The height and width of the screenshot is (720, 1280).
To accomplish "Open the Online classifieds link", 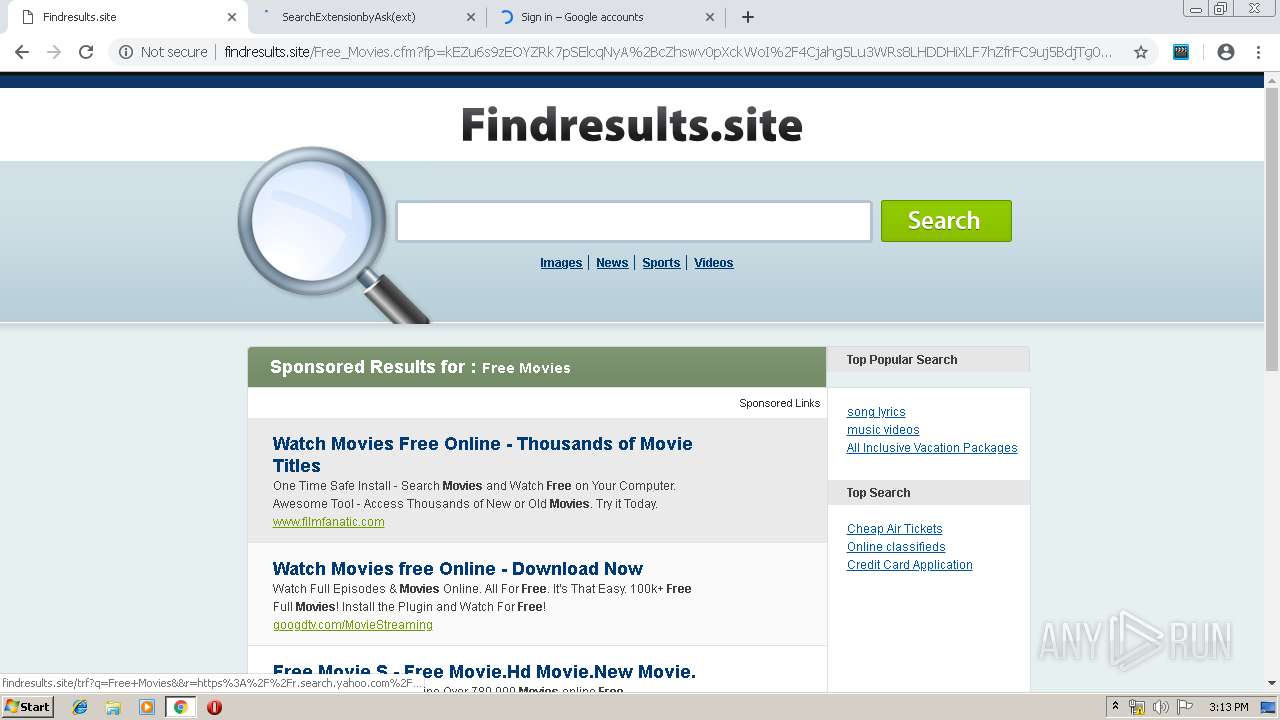I will coord(896,547).
